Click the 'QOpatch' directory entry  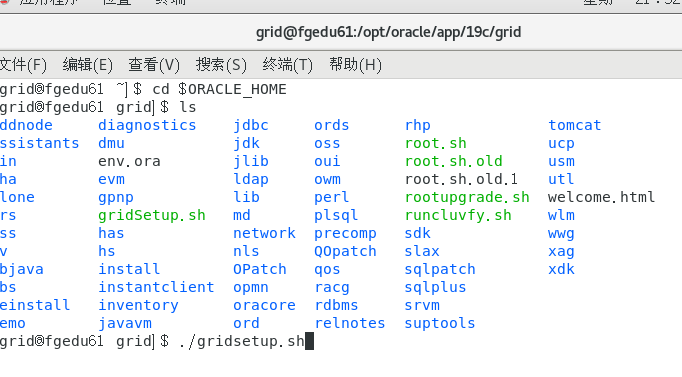click(345, 252)
